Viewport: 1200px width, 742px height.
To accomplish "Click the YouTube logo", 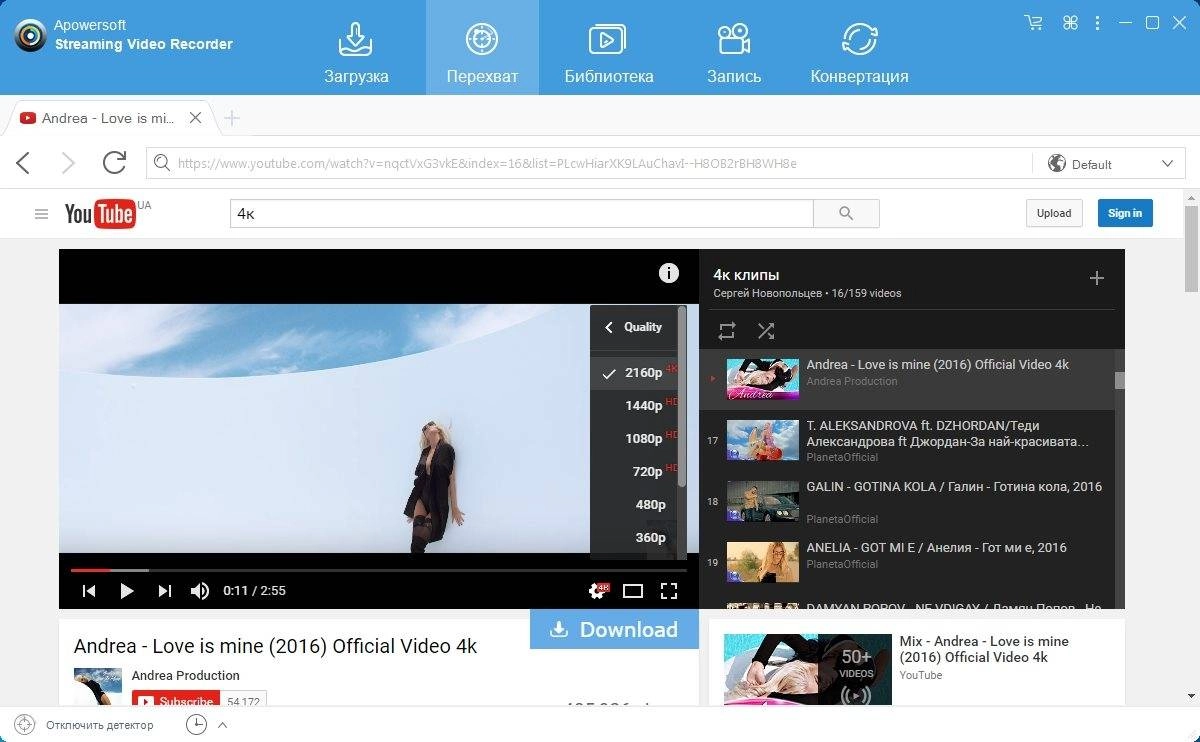I will pyautogui.click(x=100, y=213).
